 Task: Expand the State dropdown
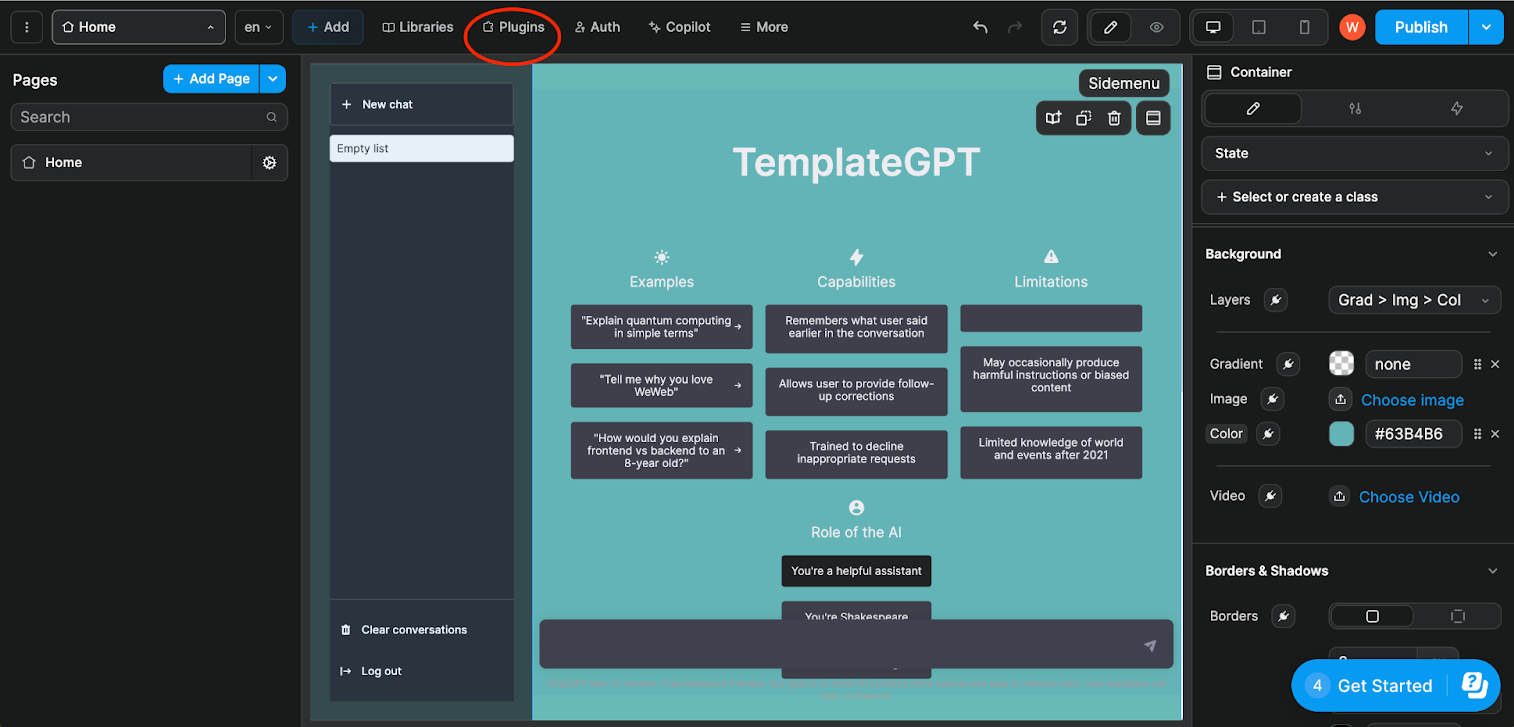pyautogui.click(x=1354, y=153)
